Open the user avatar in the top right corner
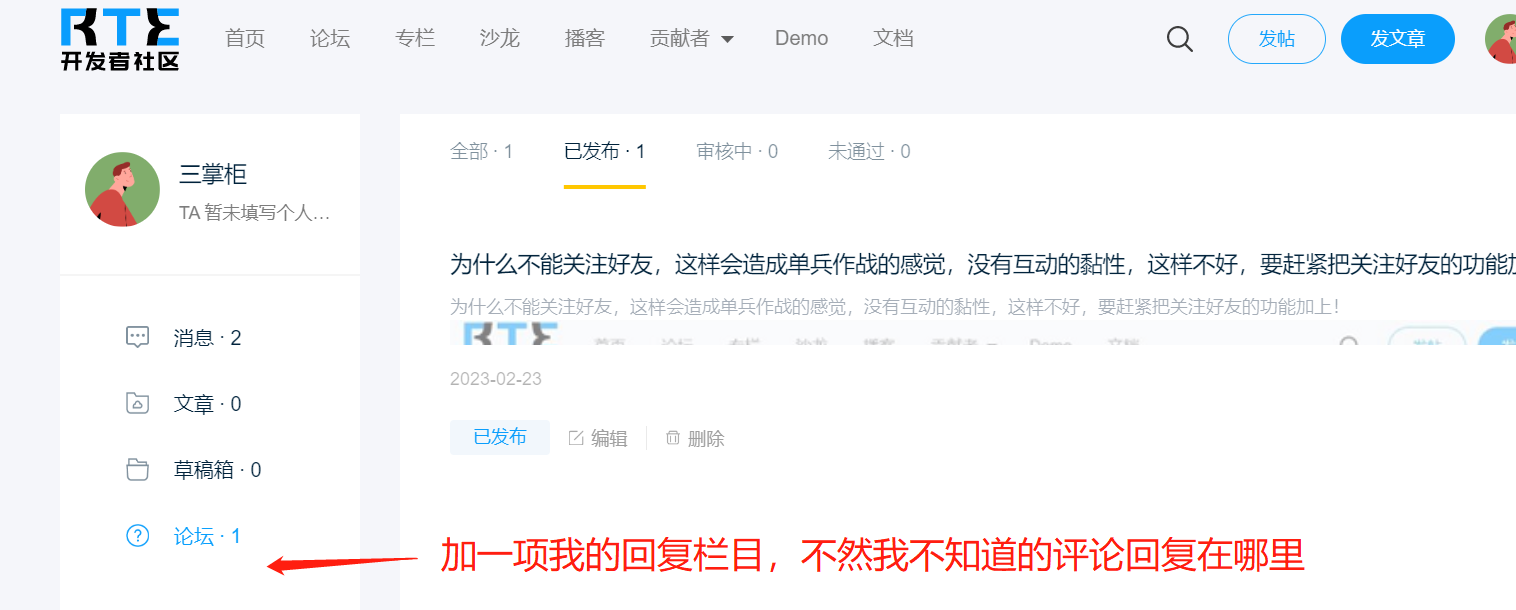The image size is (1516, 610). (1501, 39)
